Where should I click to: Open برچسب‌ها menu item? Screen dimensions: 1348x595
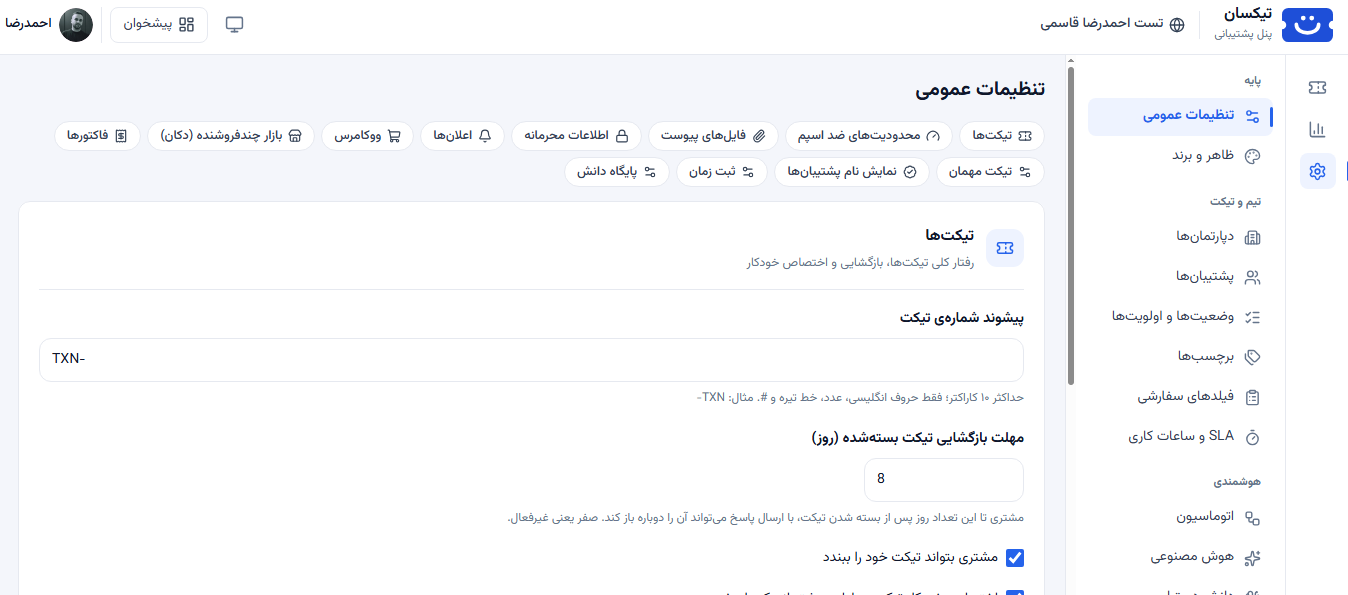1180,357
